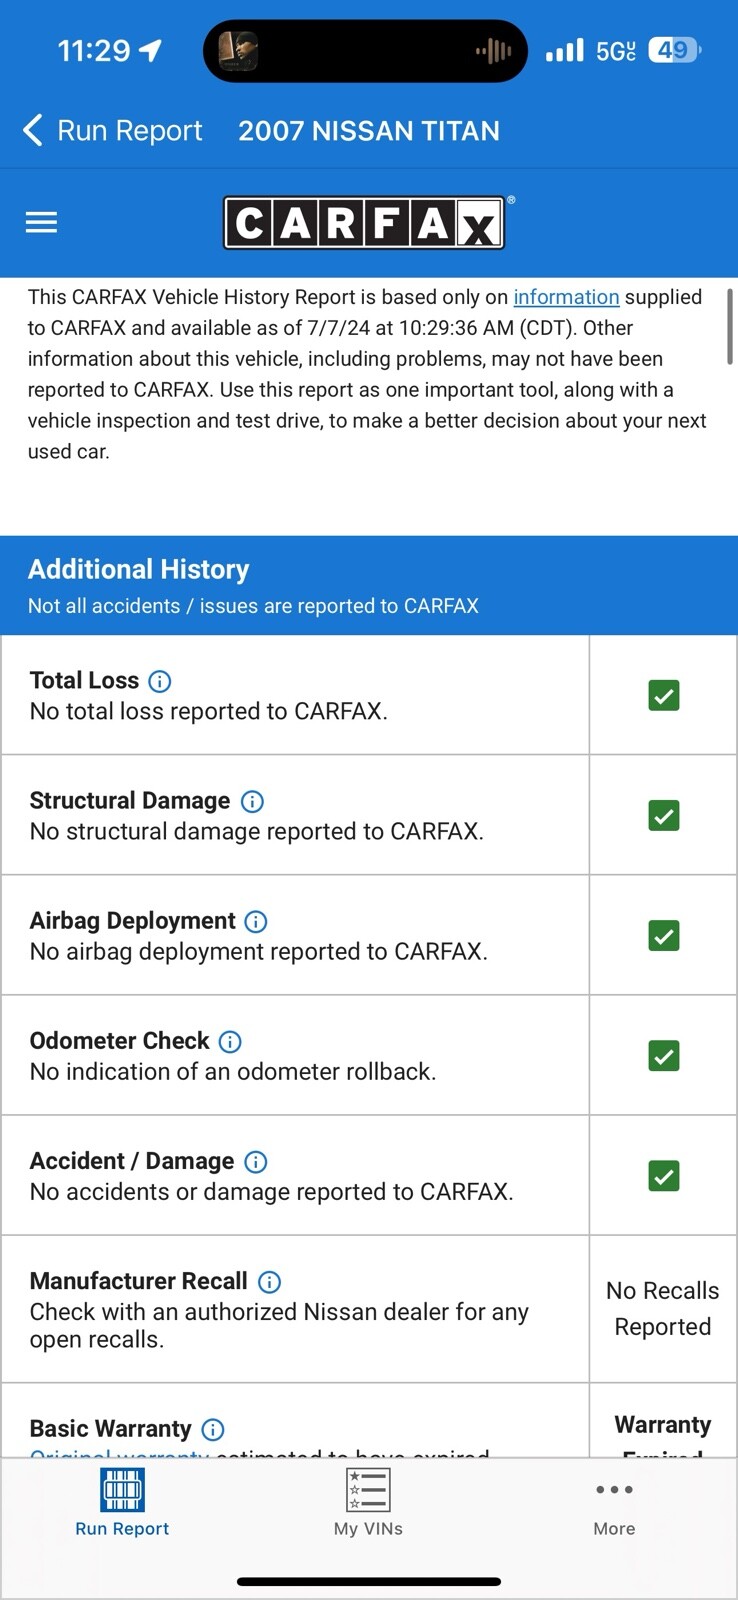Show Airbag Deployment info tooltip
The image size is (738, 1600).
[x=256, y=921]
